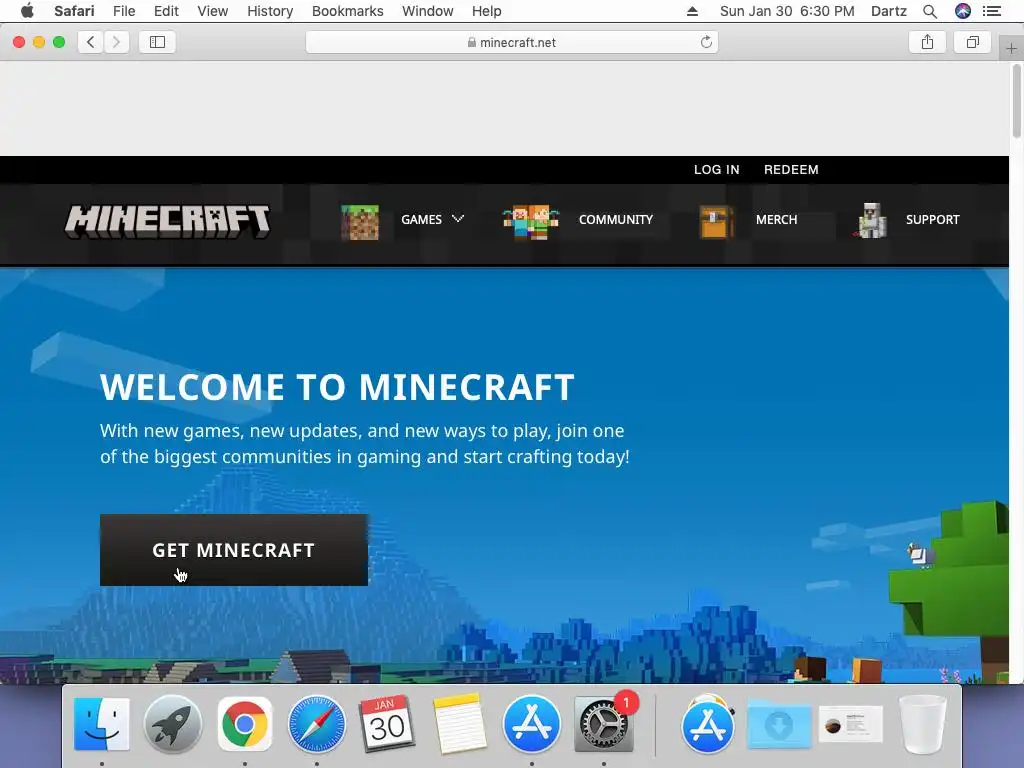
Task: Click the eject icon in menu bar
Action: pyautogui.click(x=692, y=11)
